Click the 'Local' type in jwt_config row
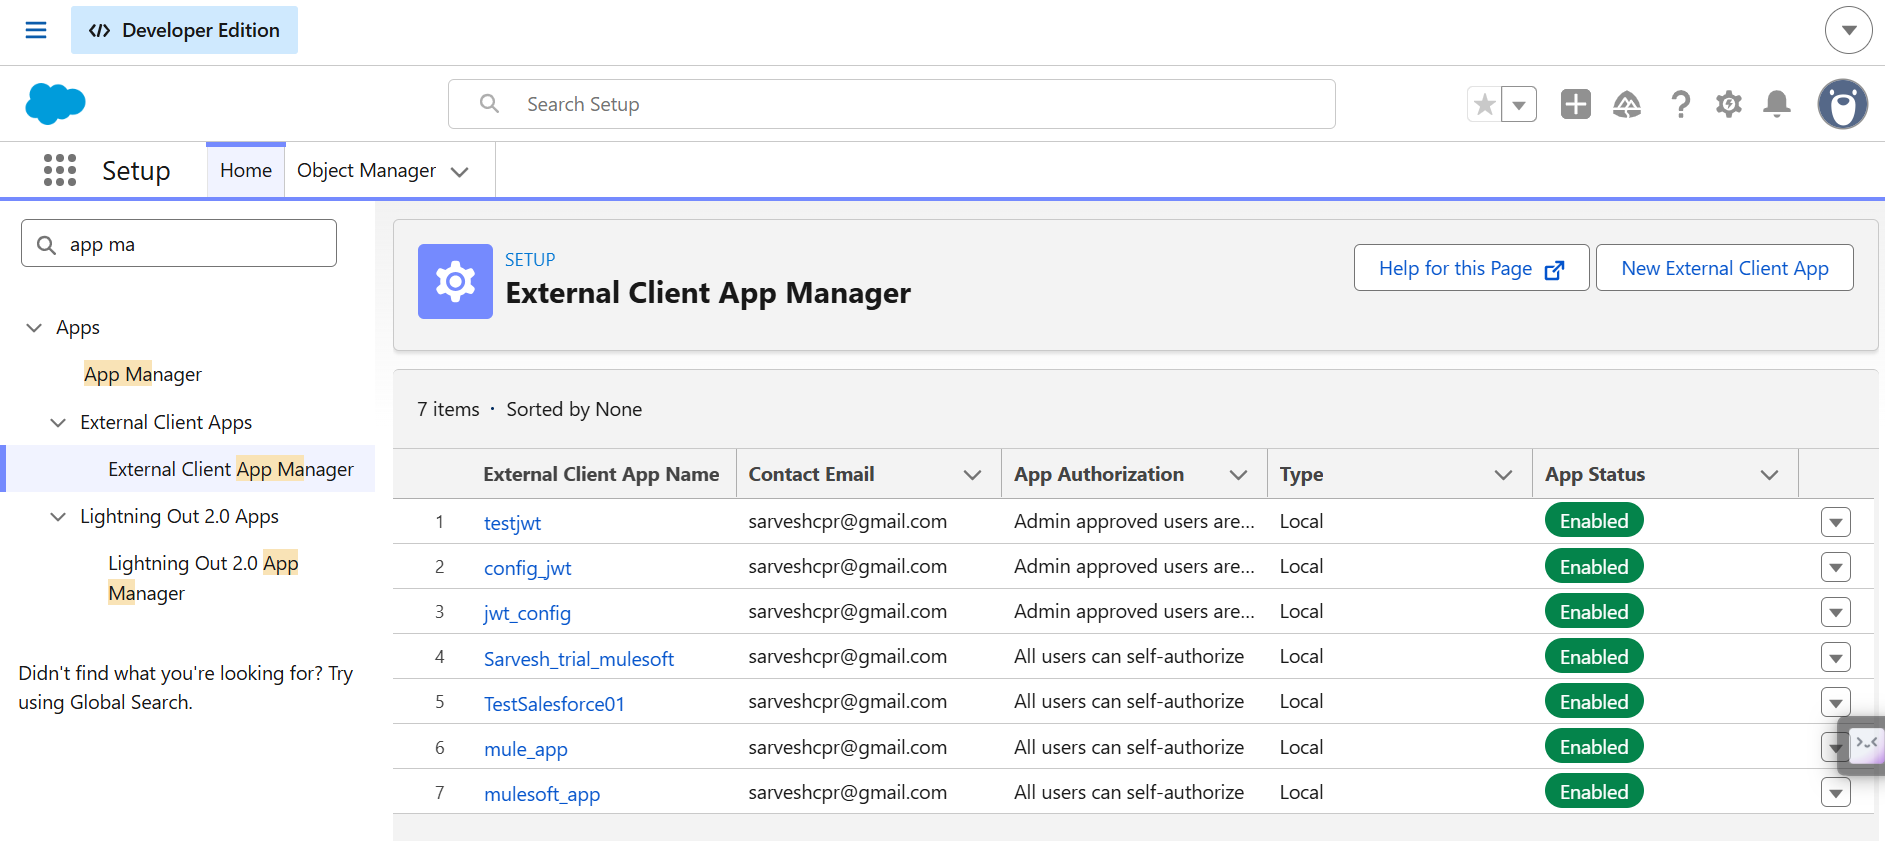This screenshot has height=841, width=1885. [1301, 611]
